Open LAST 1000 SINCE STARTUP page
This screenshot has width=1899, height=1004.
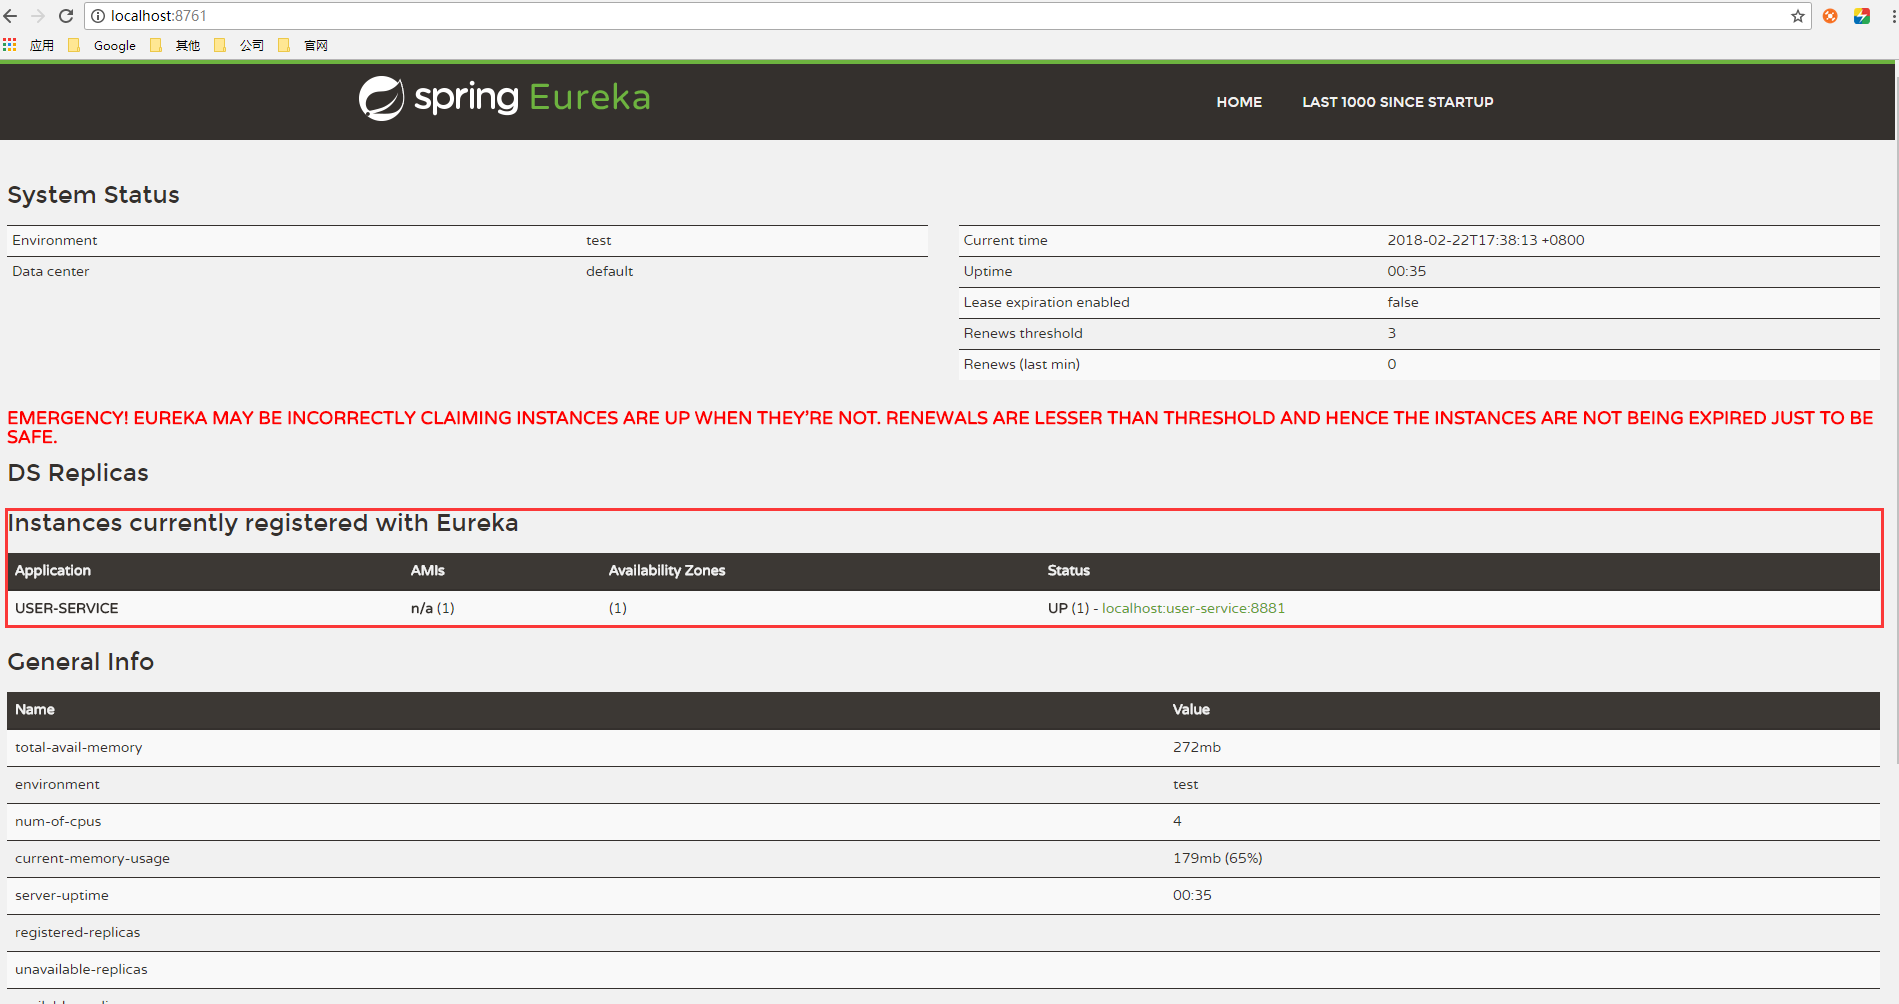coord(1397,102)
